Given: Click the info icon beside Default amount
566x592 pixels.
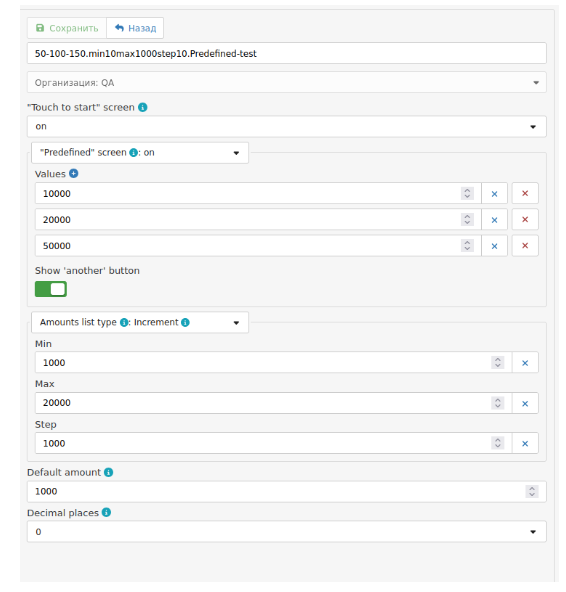Looking at the screenshot, I should pyautogui.click(x=109, y=472).
